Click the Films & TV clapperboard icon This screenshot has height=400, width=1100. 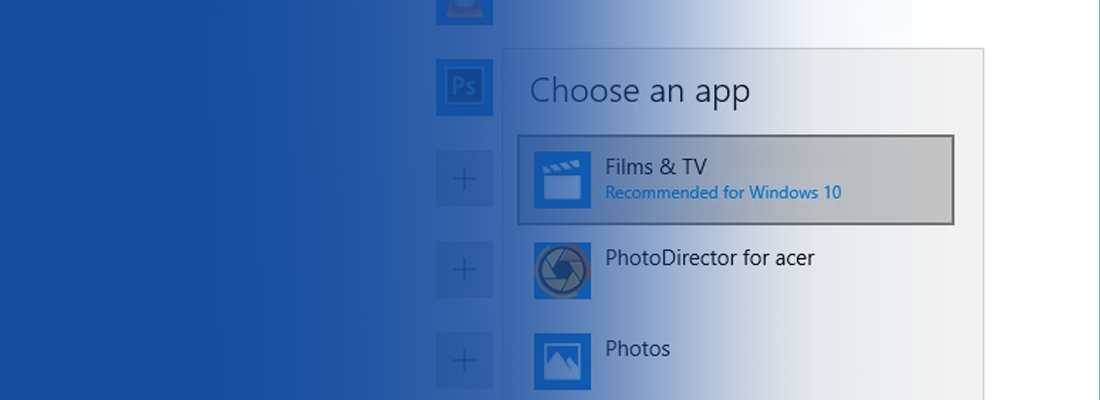pyautogui.click(x=562, y=180)
